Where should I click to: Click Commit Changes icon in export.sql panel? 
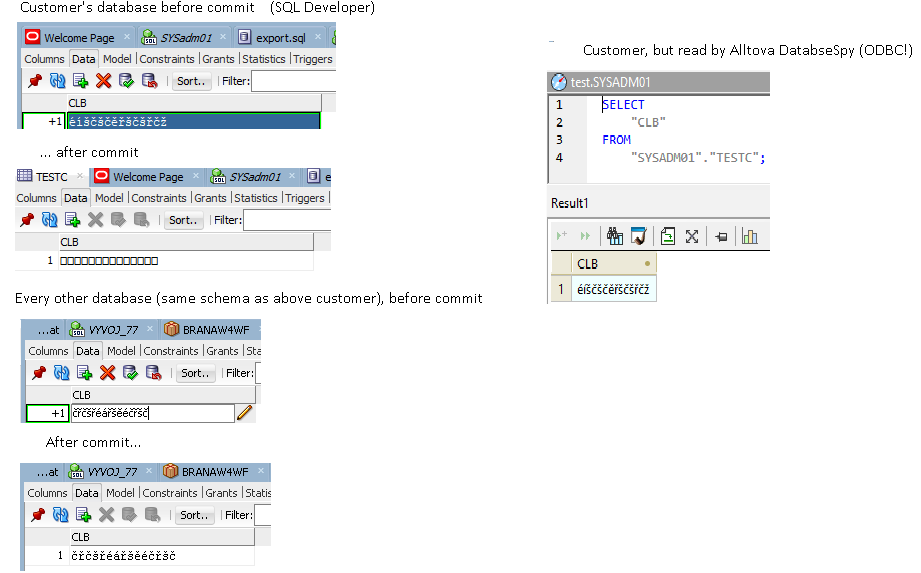click(126, 81)
